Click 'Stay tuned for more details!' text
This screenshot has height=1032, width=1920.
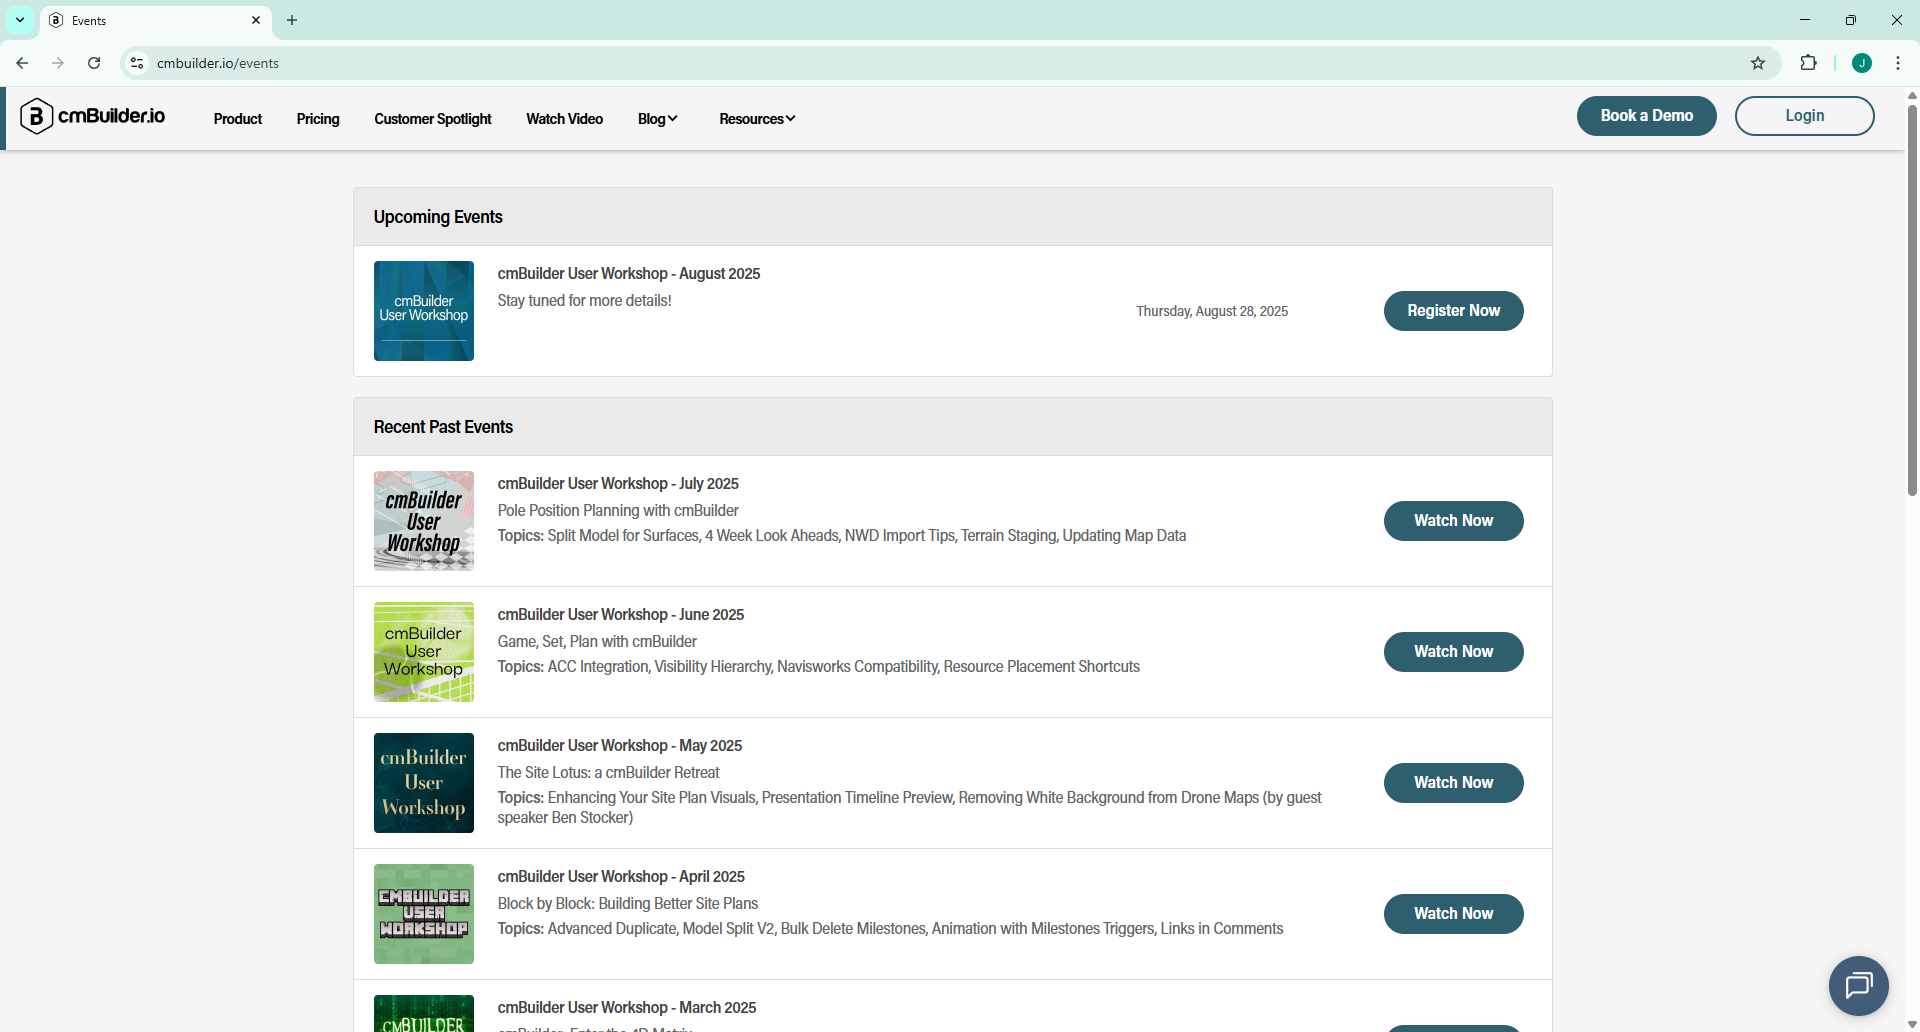(x=584, y=301)
